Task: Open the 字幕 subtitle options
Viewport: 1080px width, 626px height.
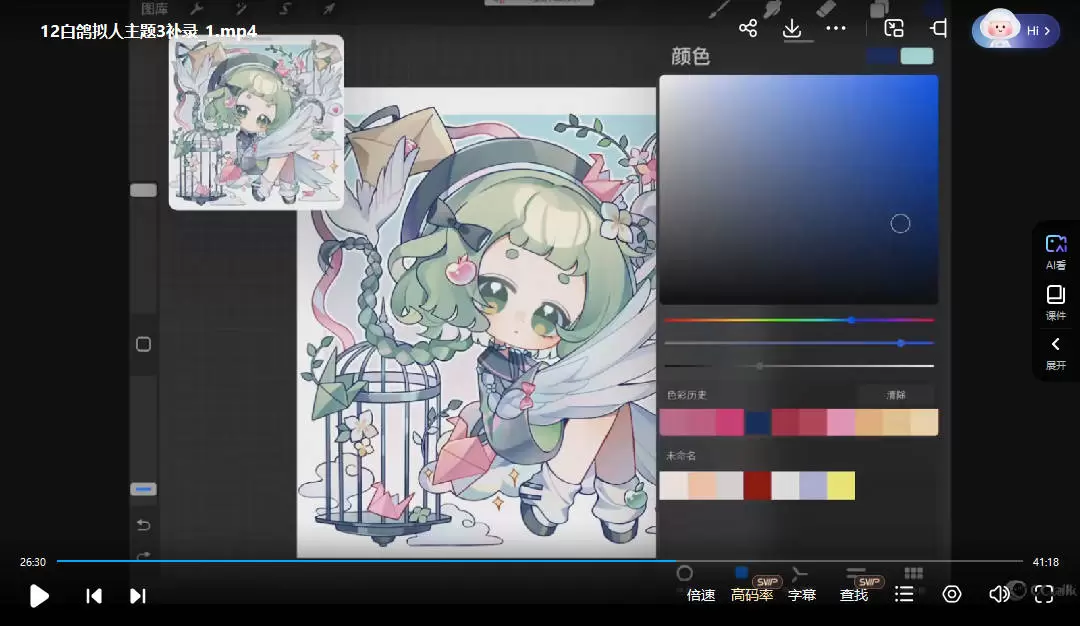Action: tap(802, 595)
